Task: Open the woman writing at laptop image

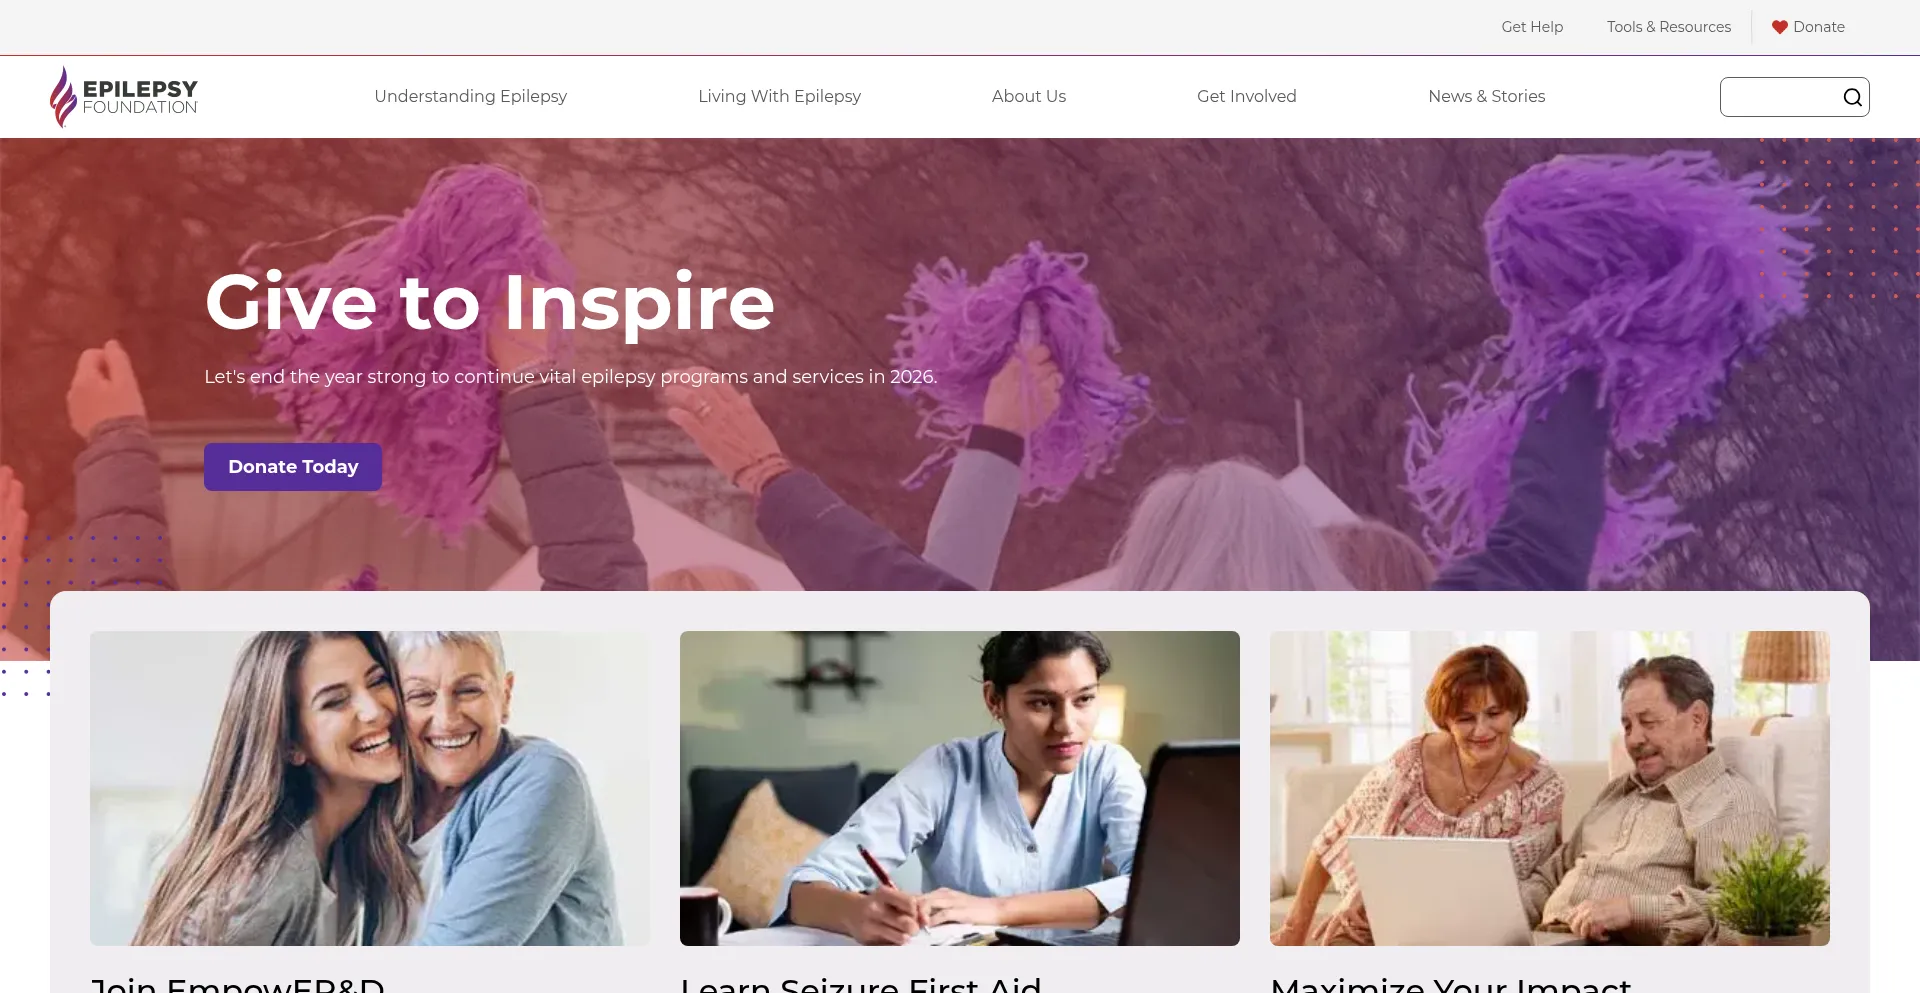Action: (960, 788)
